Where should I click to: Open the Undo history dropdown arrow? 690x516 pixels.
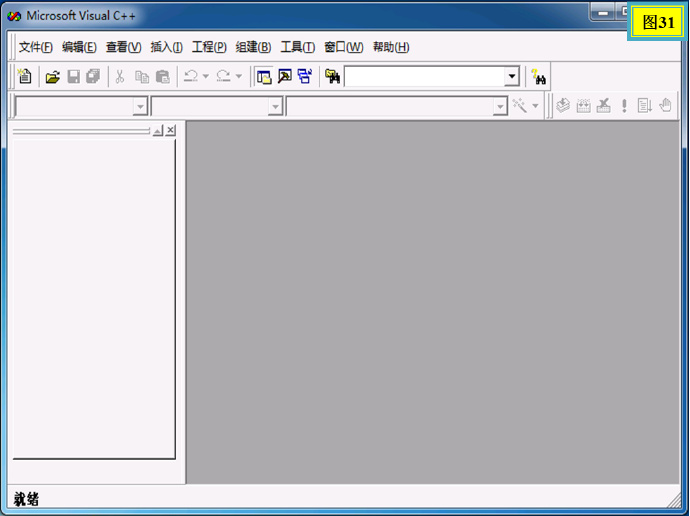pos(206,77)
